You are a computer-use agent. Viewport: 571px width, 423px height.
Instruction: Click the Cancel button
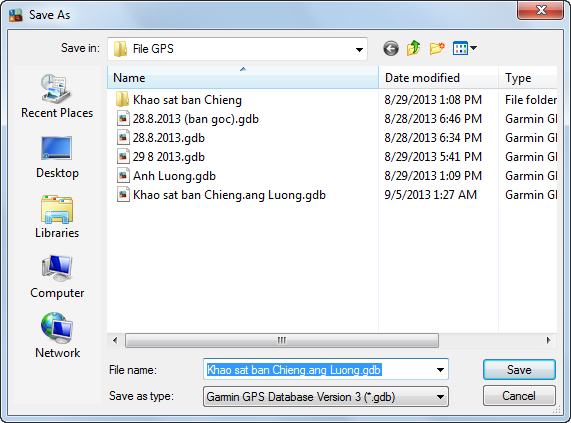(x=519, y=396)
